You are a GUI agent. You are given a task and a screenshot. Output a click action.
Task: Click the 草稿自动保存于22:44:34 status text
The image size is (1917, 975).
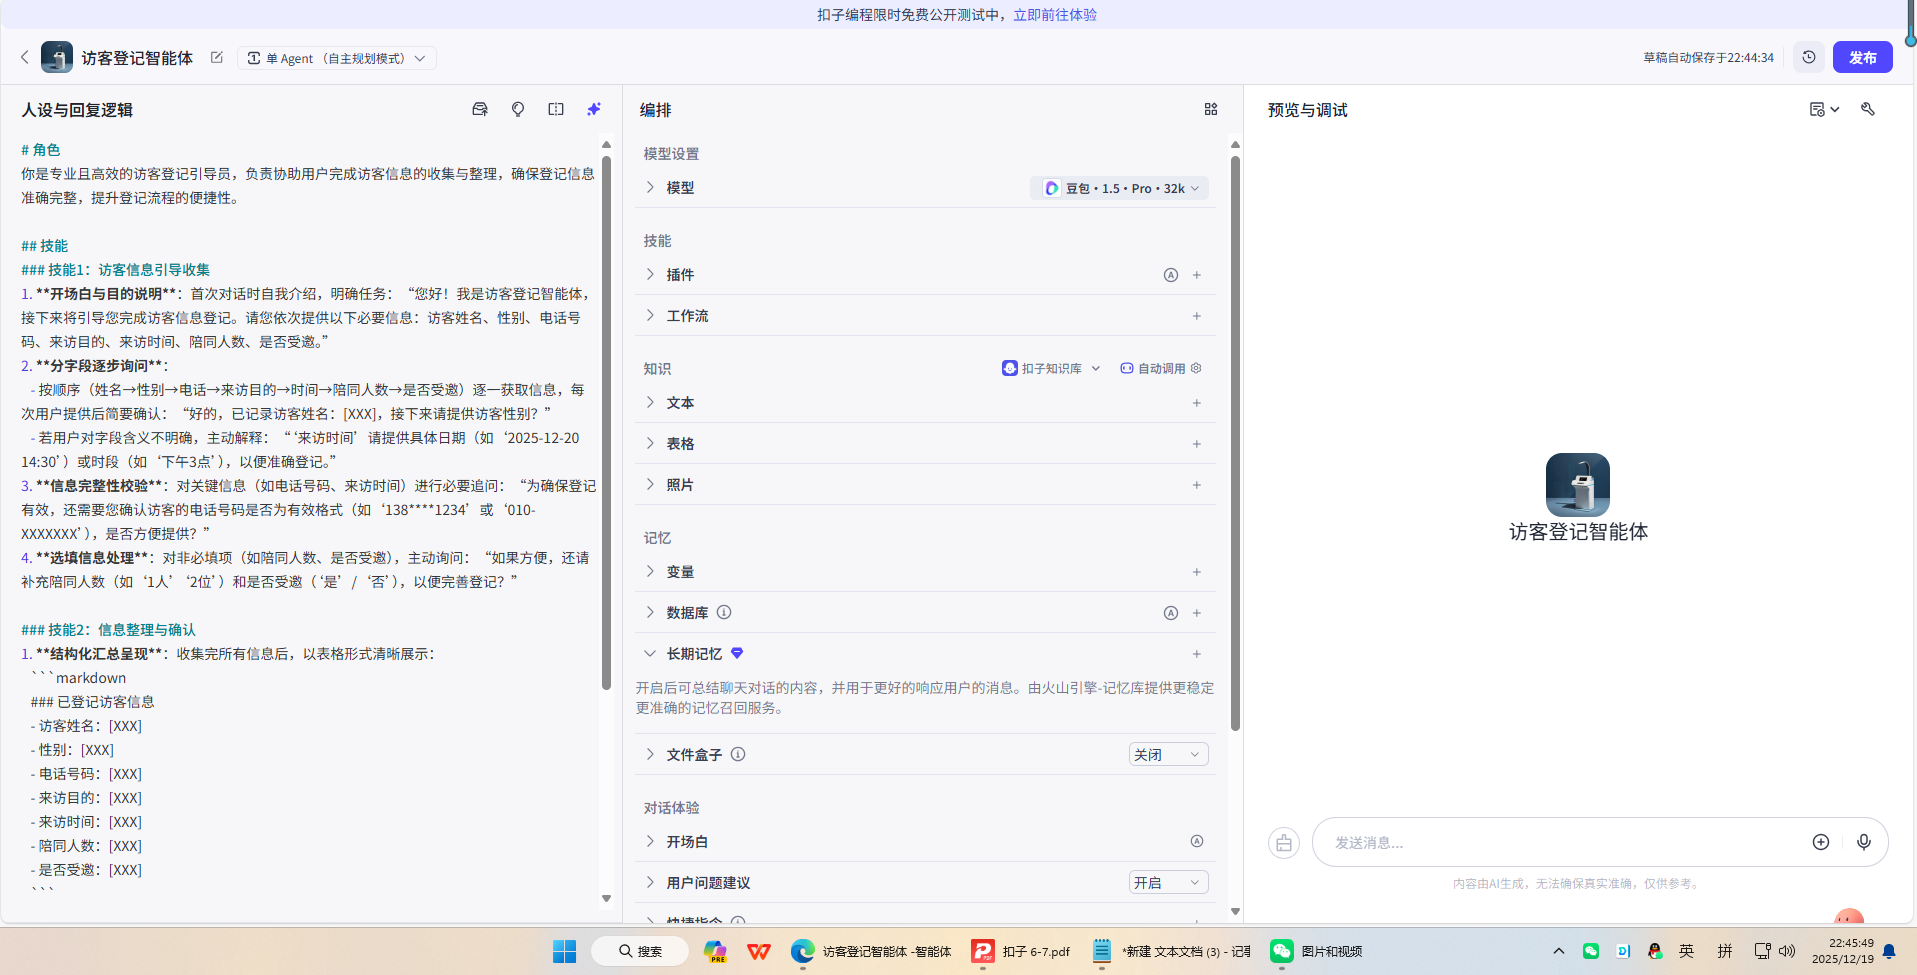pyautogui.click(x=1708, y=58)
